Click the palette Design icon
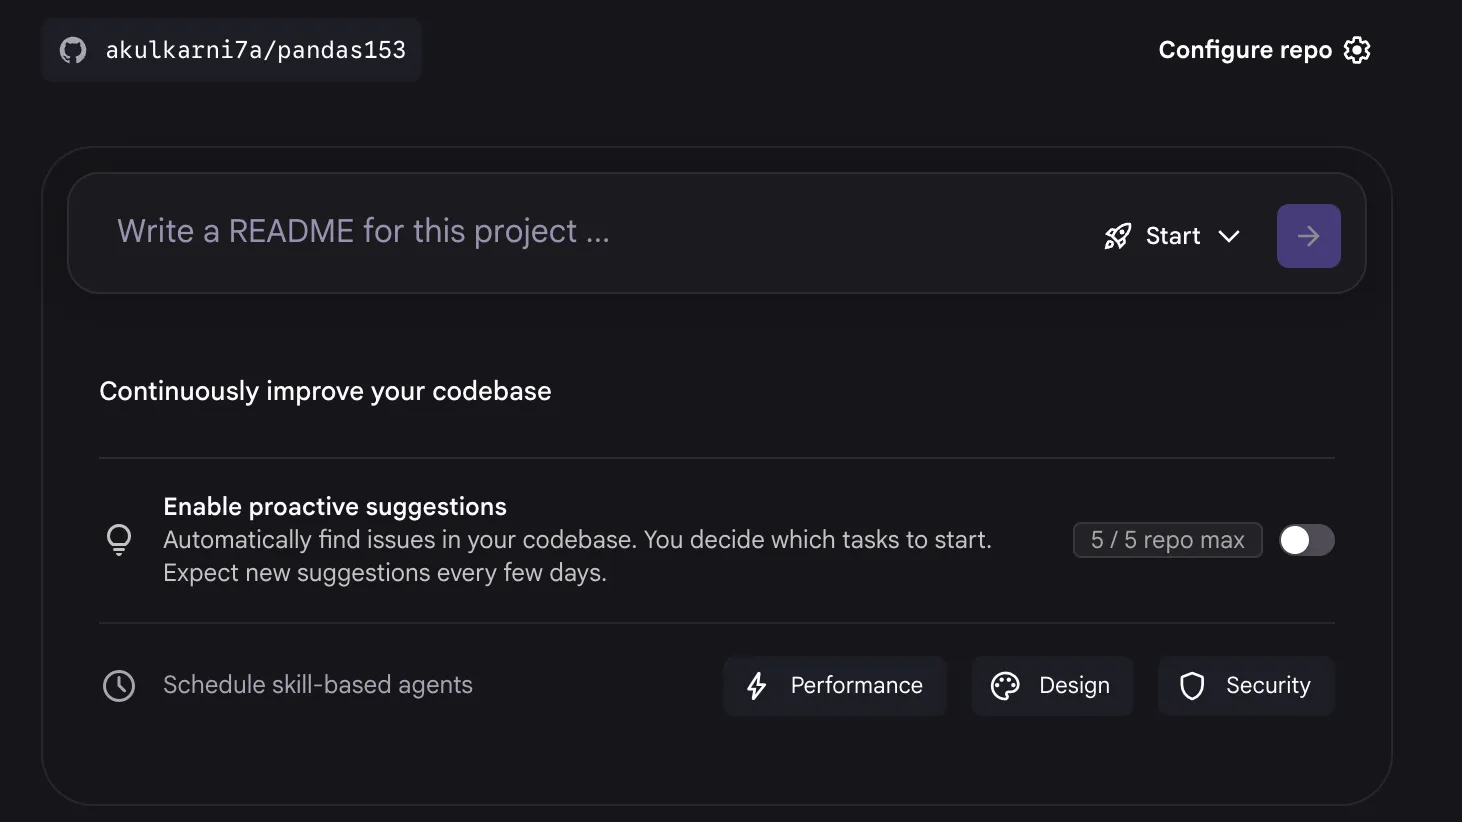Image resolution: width=1462 pixels, height=822 pixels. tap(1005, 686)
